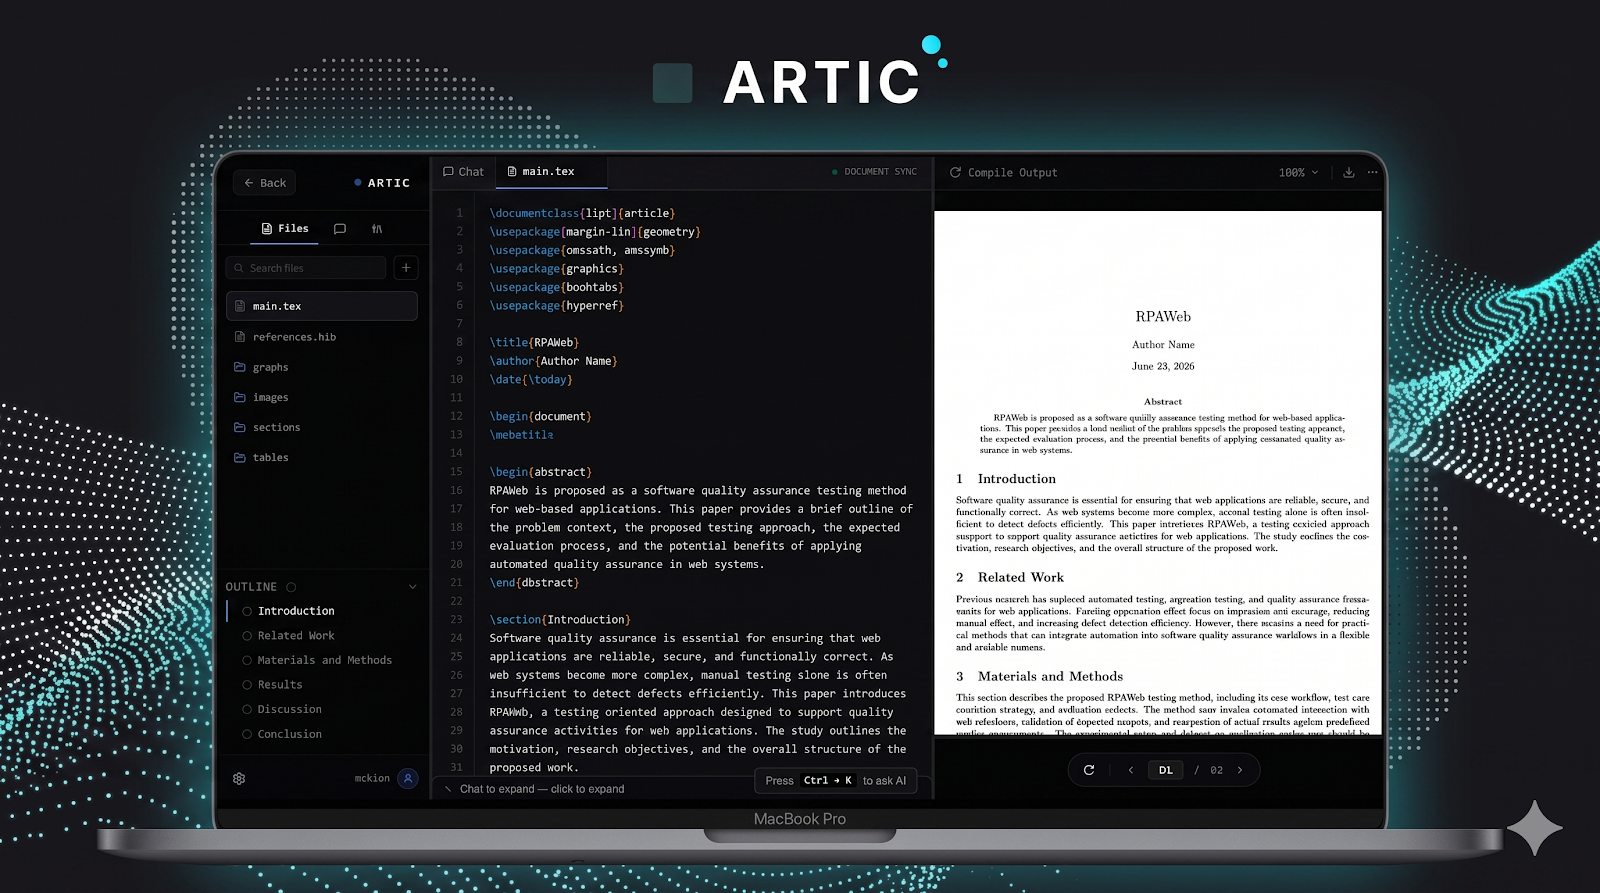The width and height of the screenshot is (1600, 893).
Task: Click total page count 02
Action: (x=1216, y=770)
